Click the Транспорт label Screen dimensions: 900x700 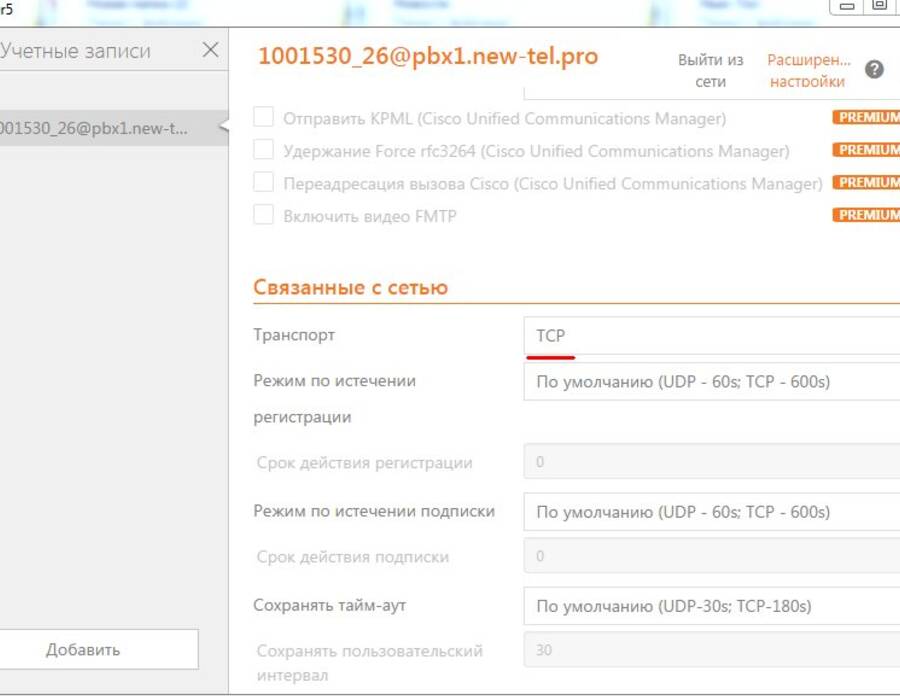pos(294,335)
